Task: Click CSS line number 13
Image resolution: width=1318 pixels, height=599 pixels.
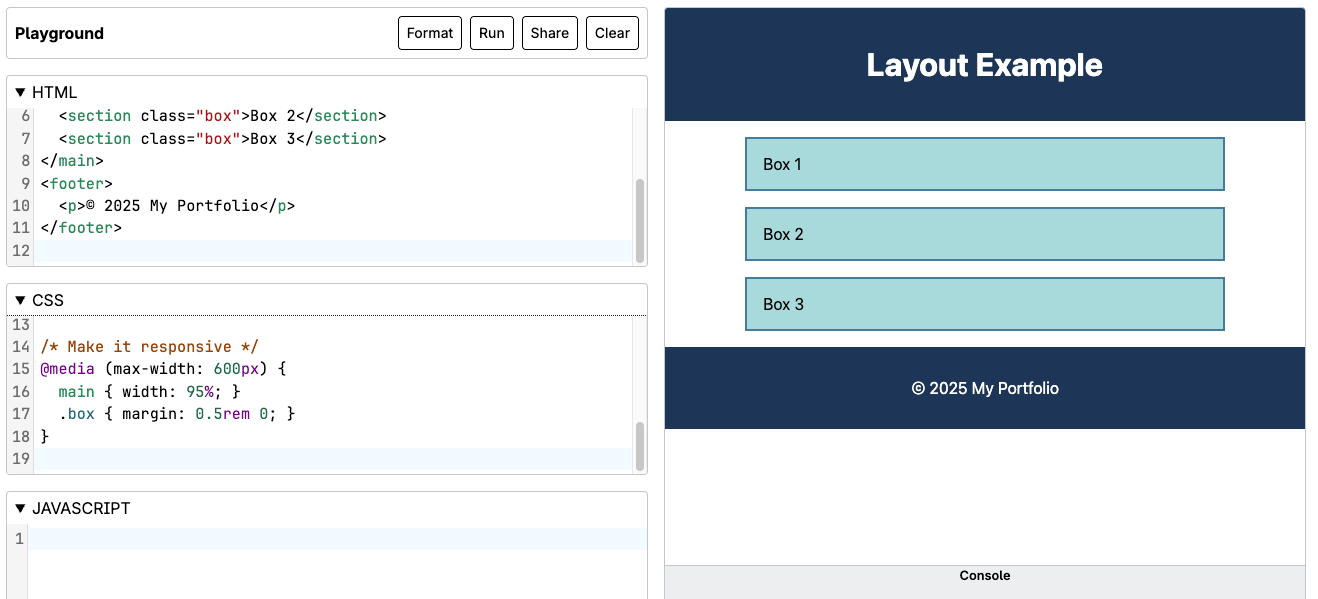Action: [21, 325]
